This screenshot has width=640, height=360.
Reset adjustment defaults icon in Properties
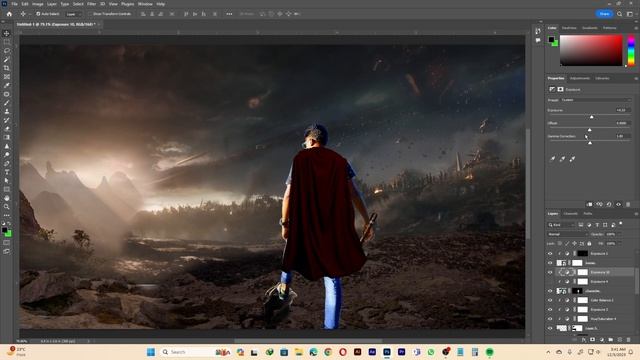click(x=609, y=204)
